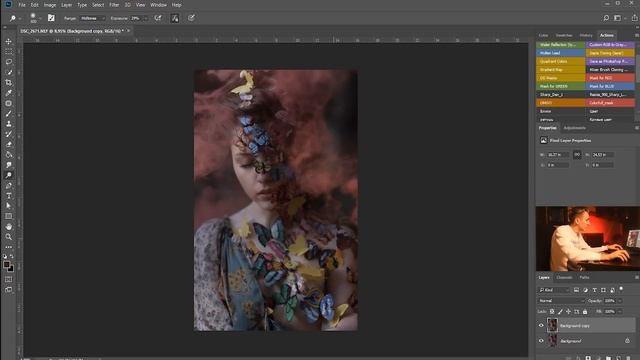Select the History Brush tool

(x=9, y=134)
